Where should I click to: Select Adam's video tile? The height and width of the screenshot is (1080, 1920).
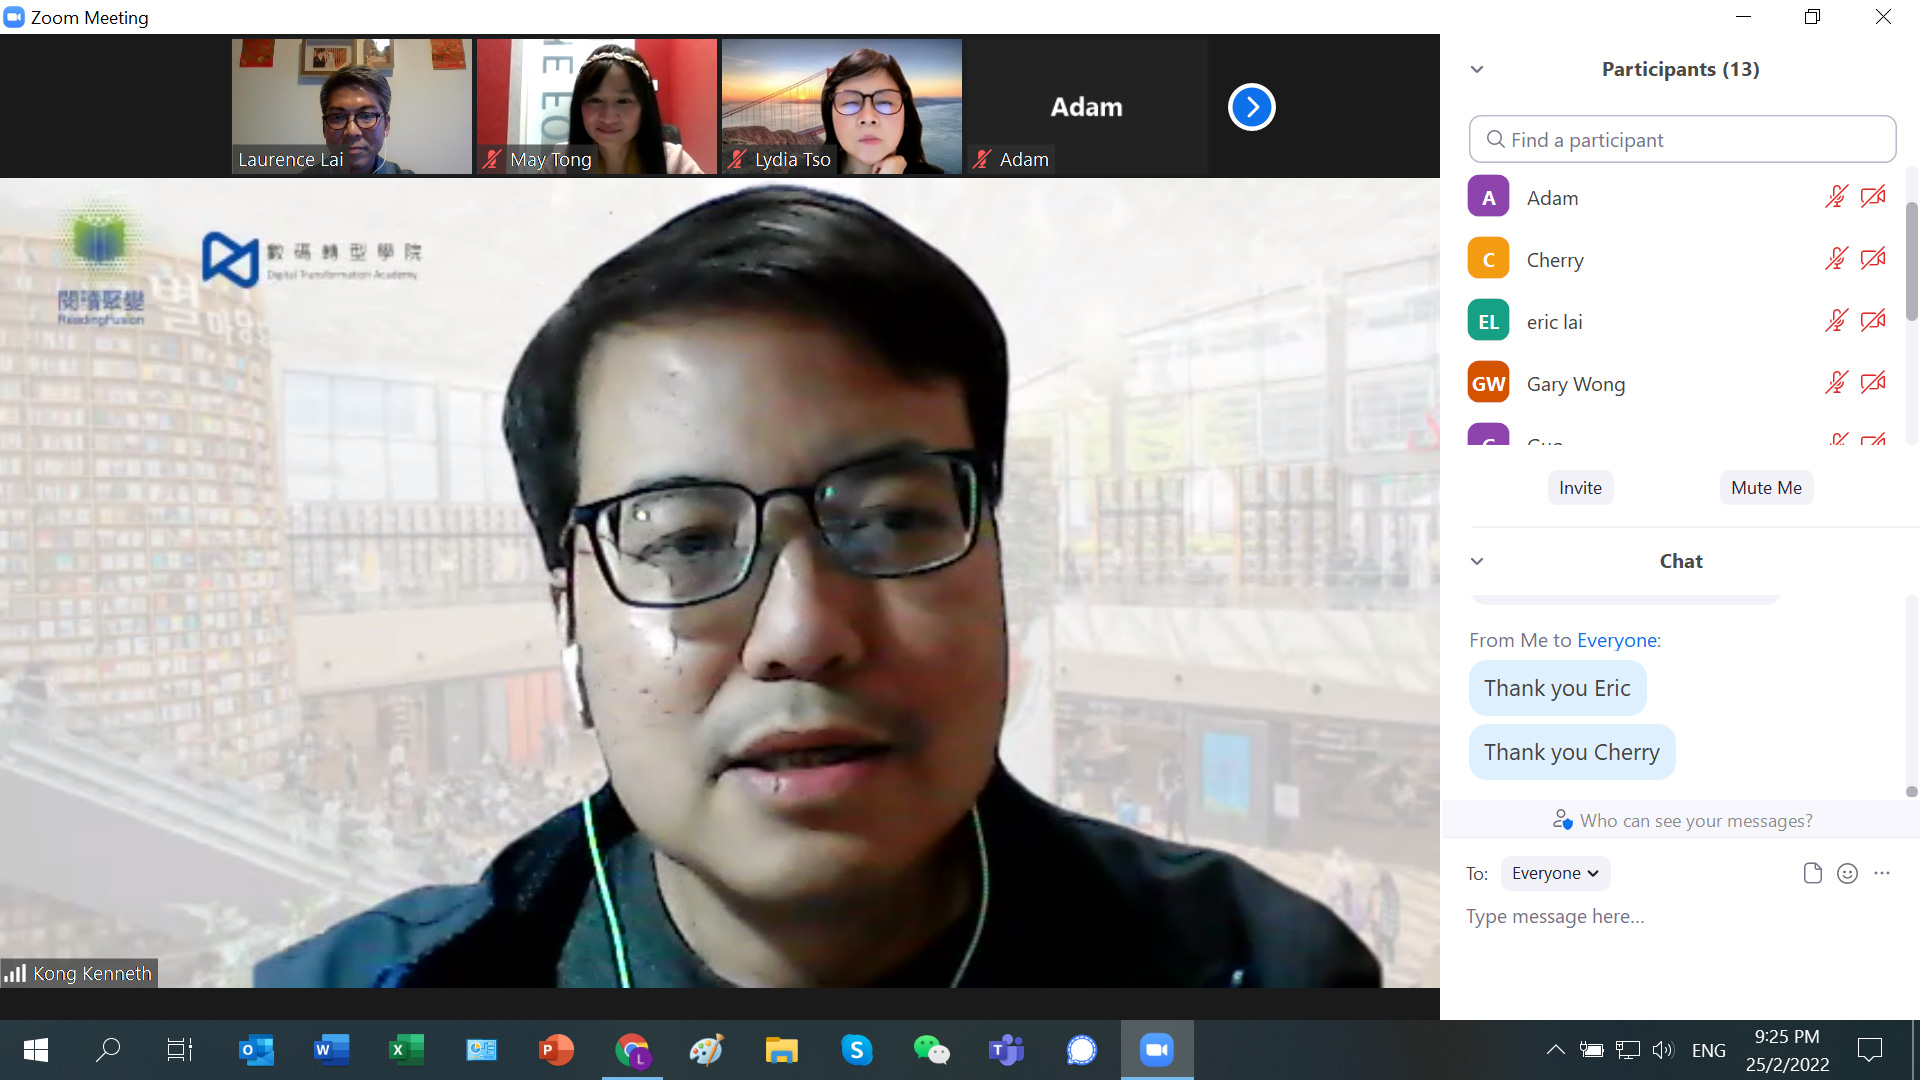(1087, 106)
